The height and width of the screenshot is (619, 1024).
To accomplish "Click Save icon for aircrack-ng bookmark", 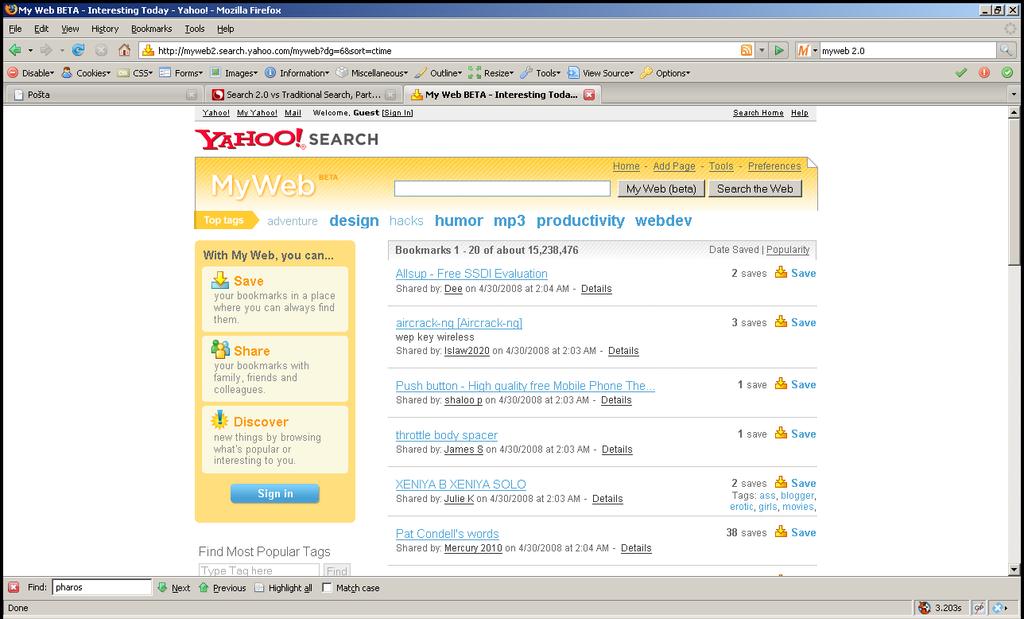I will pos(781,322).
